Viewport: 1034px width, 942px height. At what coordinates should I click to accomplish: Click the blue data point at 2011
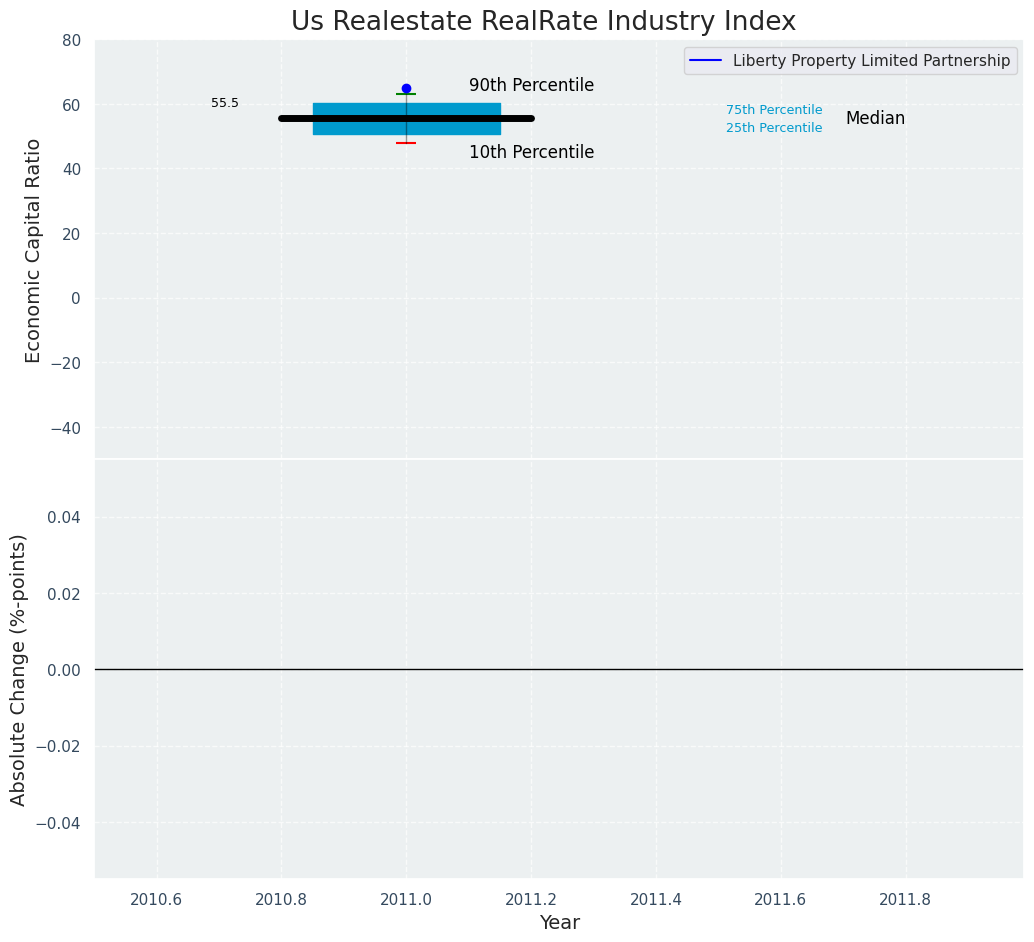coord(406,89)
